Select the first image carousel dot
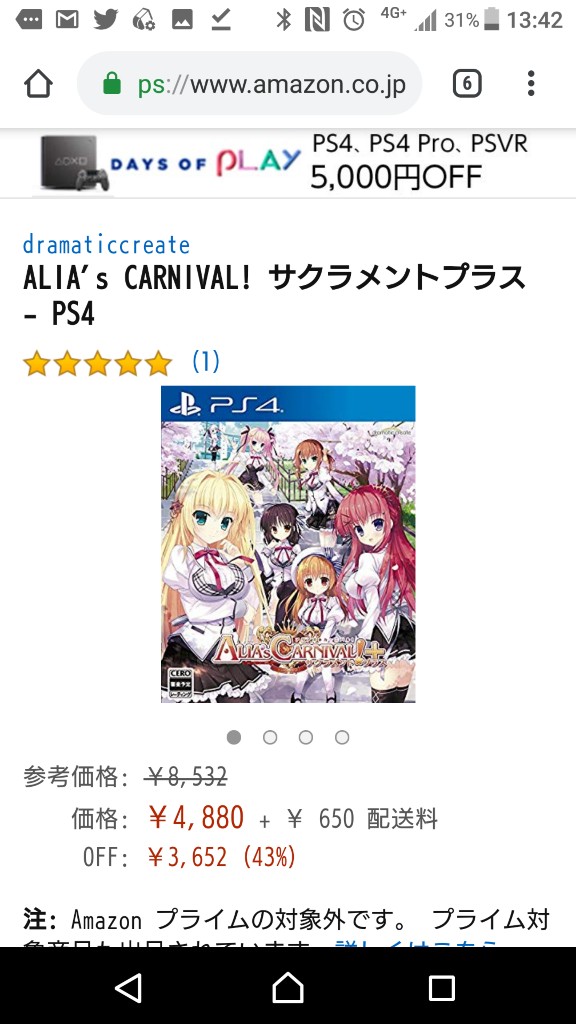This screenshot has height=1024, width=576. (234, 737)
